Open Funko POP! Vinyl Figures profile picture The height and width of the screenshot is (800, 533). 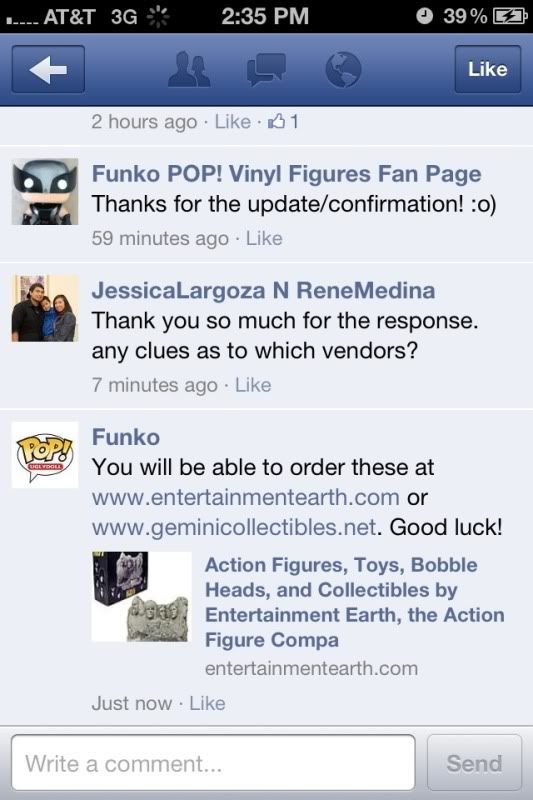point(45,191)
